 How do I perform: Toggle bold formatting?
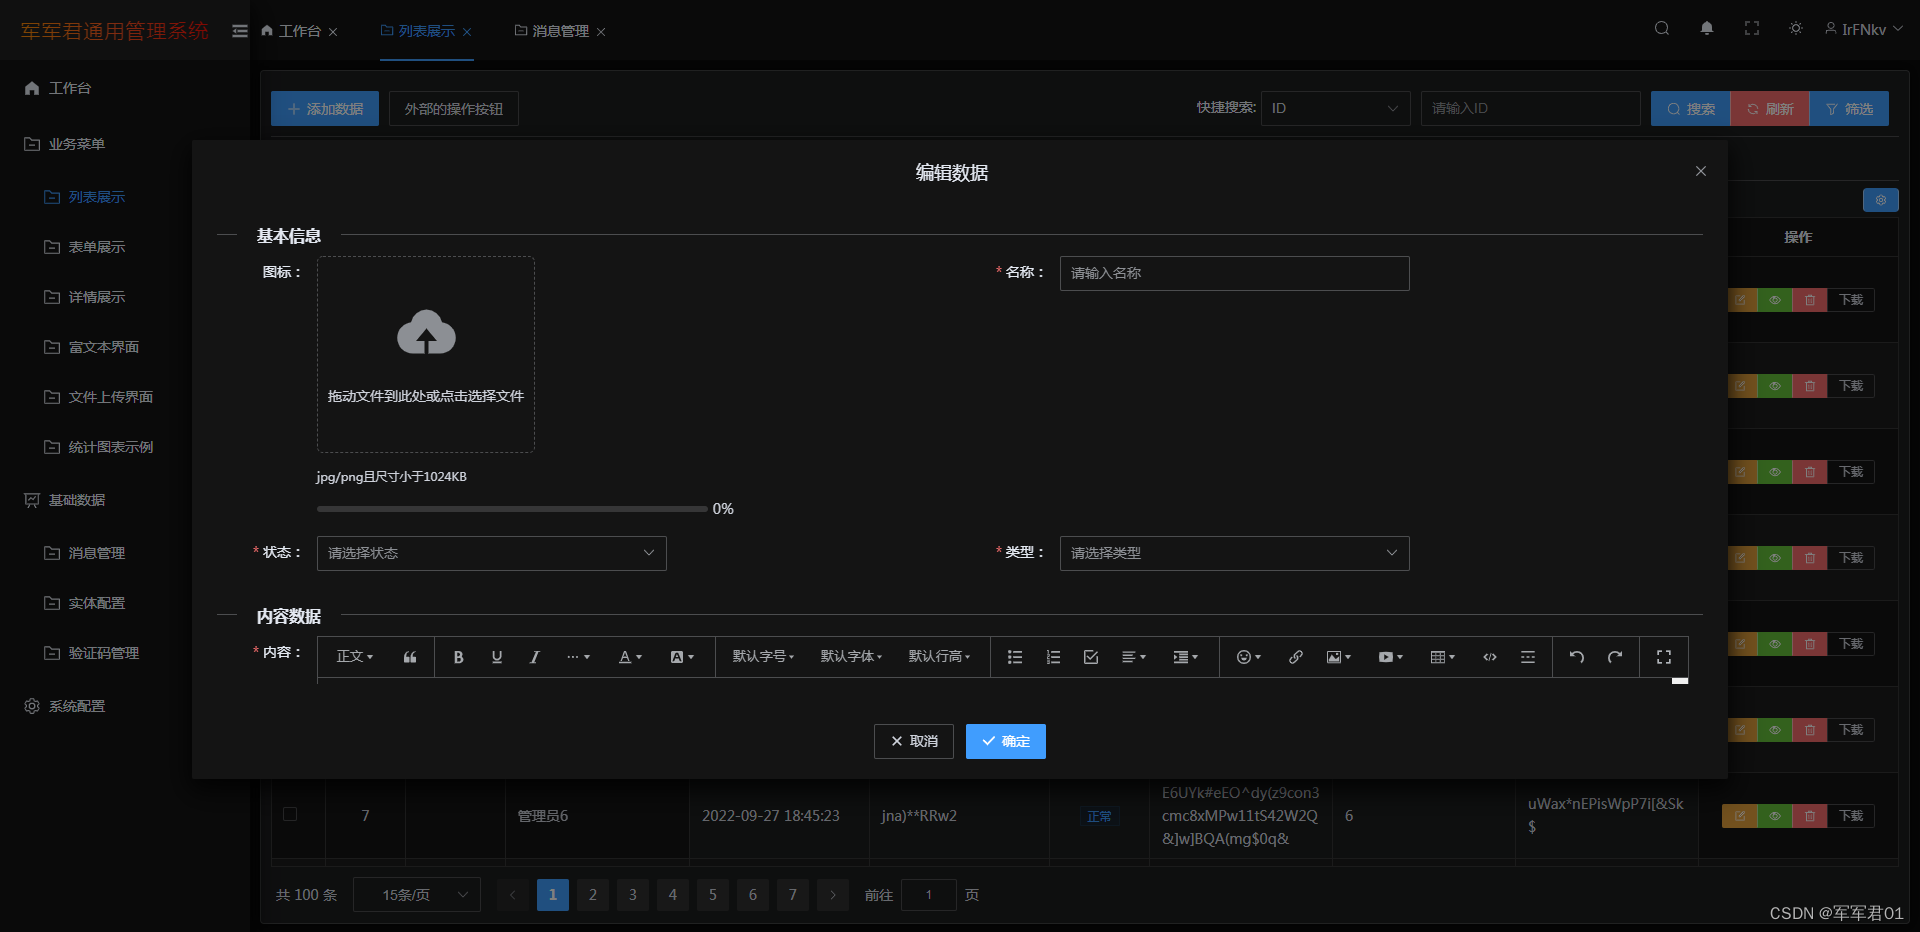pyautogui.click(x=459, y=657)
